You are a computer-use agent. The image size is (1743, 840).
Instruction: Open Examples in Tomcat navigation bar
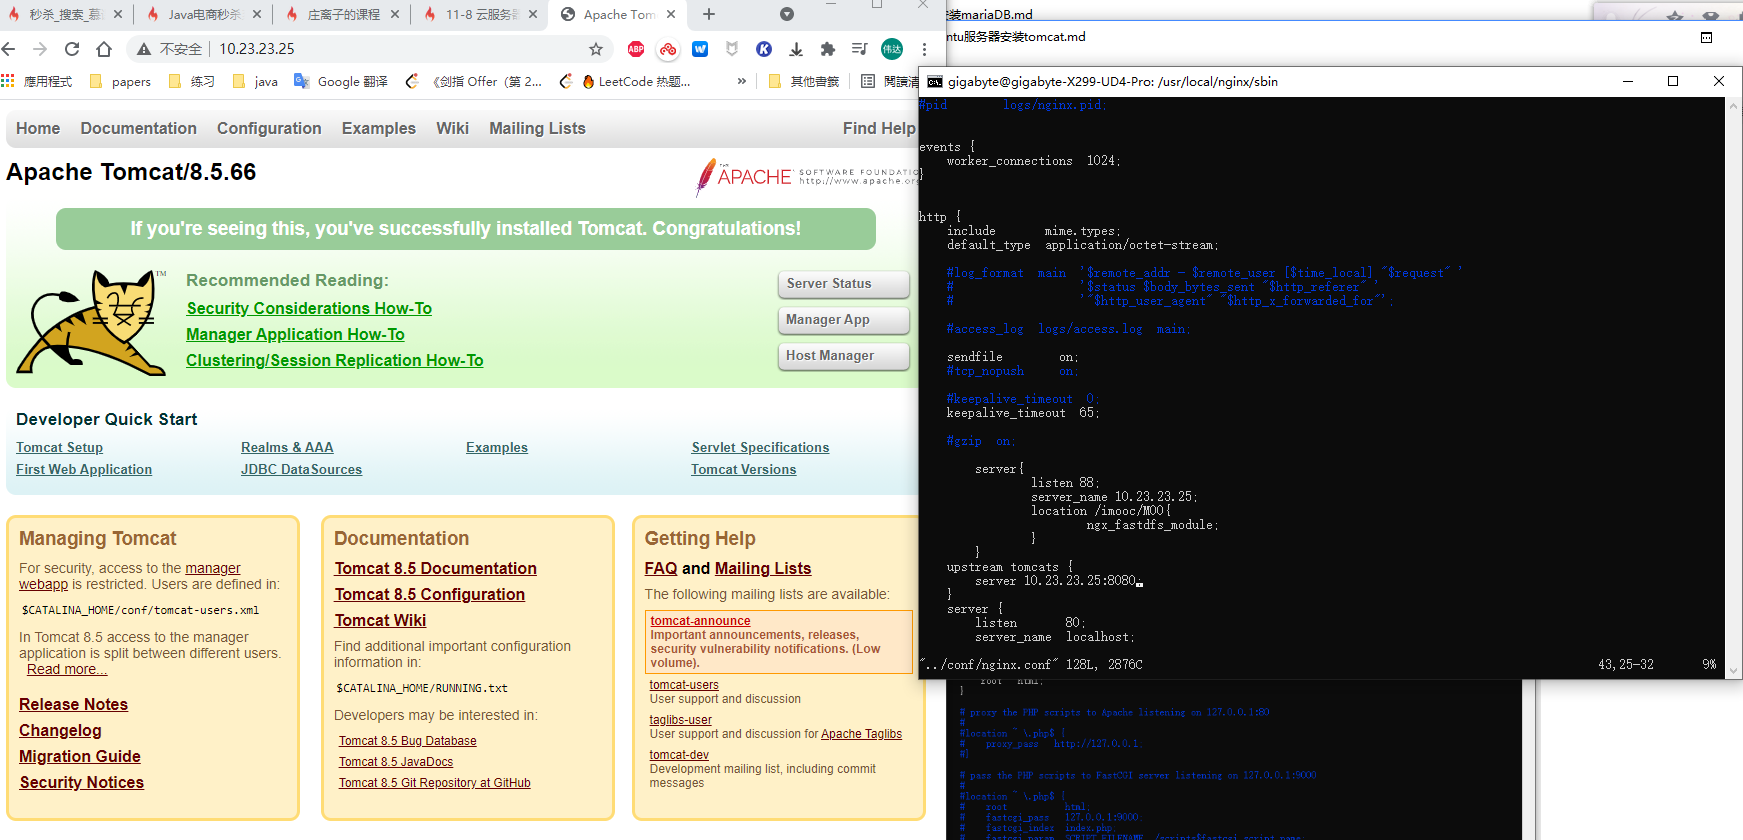[379, 128]
